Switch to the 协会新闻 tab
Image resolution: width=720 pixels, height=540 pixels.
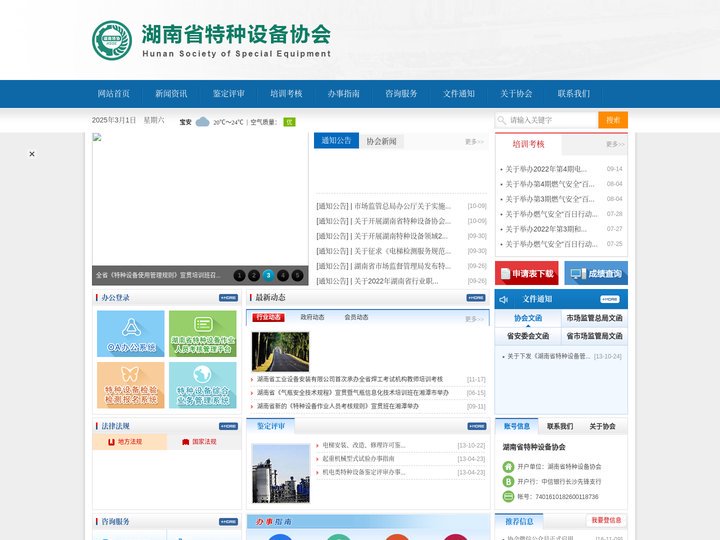pyautogui.click(x=381, y=141)
